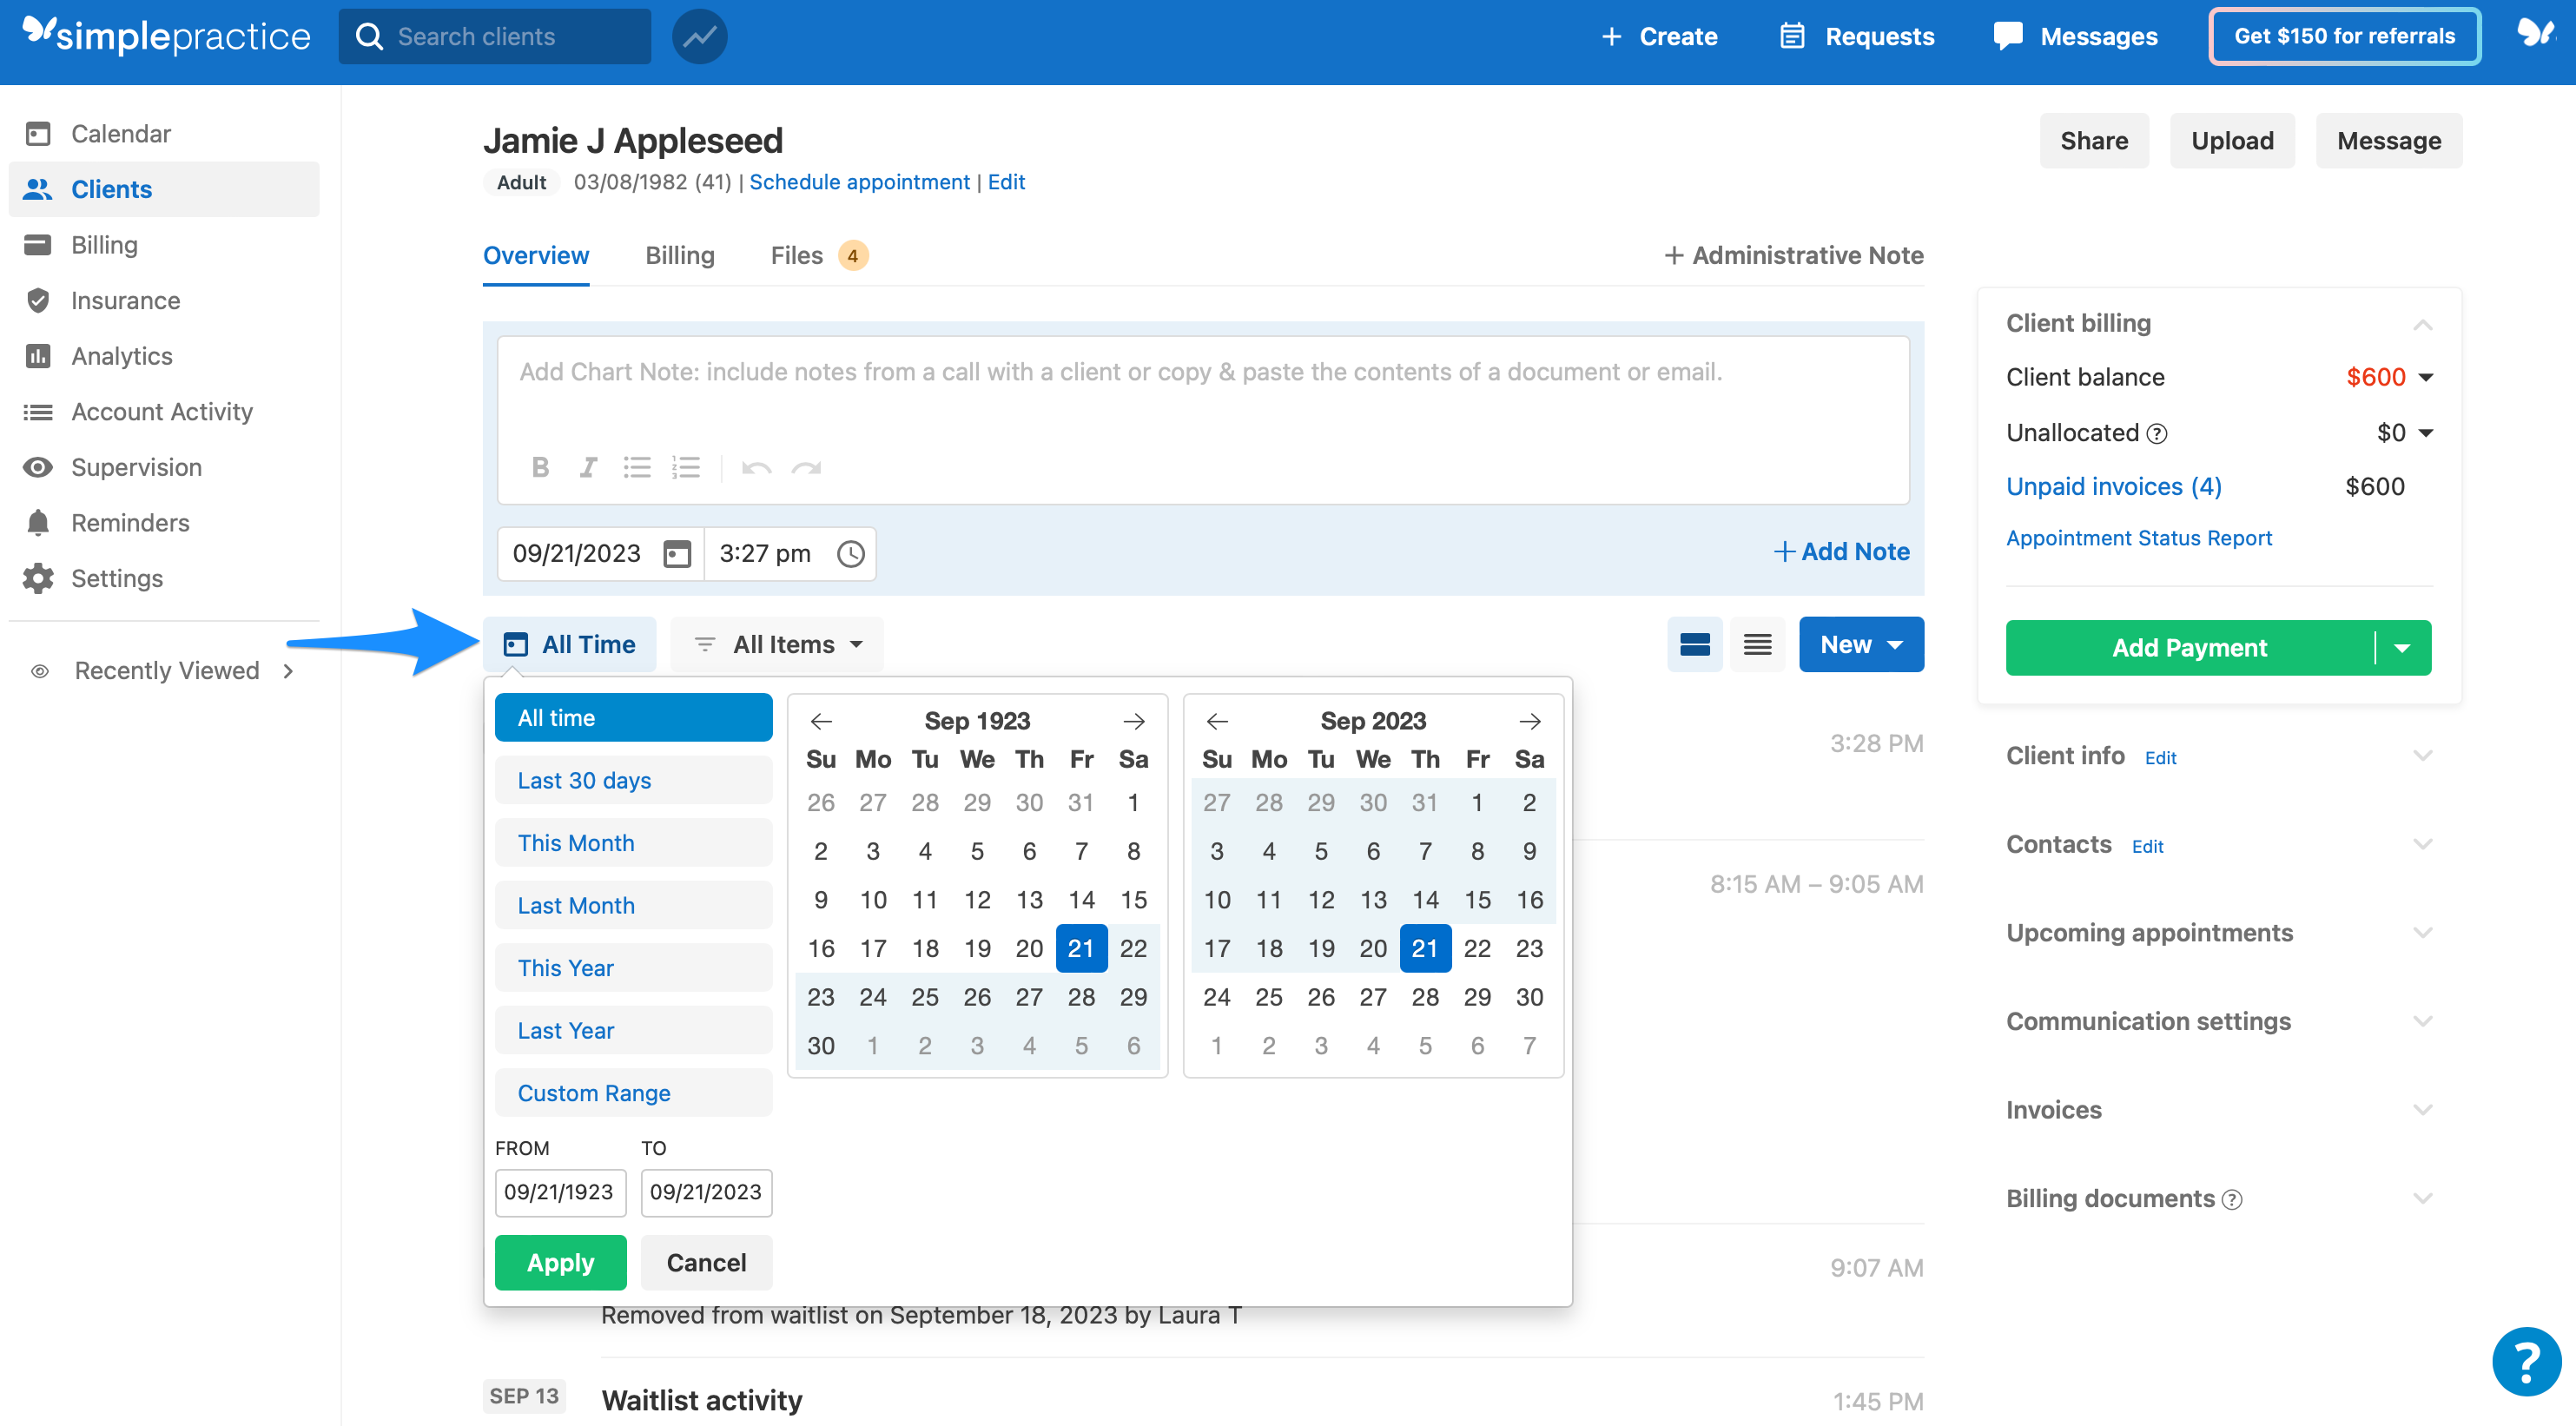Open the help question mark bubble
This screenshot has width=2576, height=1426.
click(x=2526, y=1361)
